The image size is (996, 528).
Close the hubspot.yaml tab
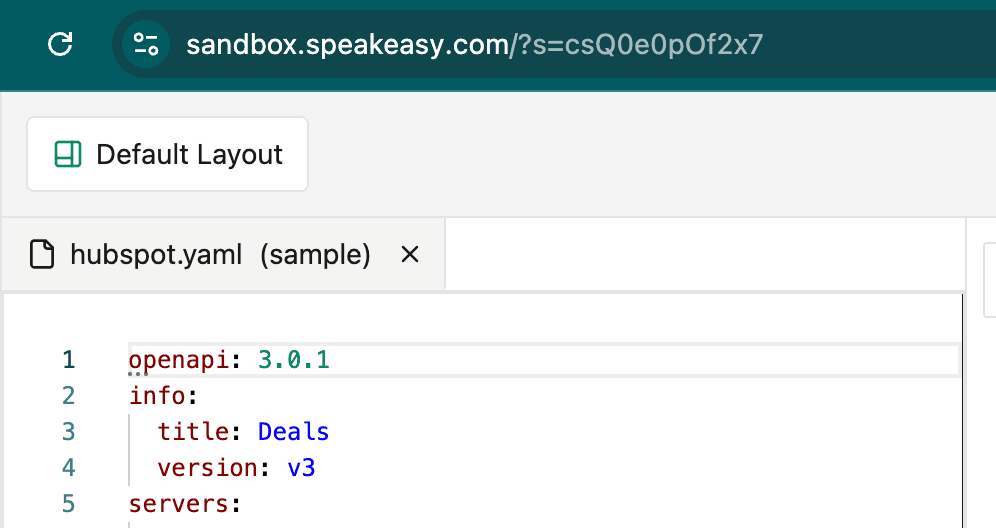click(409, 255)
